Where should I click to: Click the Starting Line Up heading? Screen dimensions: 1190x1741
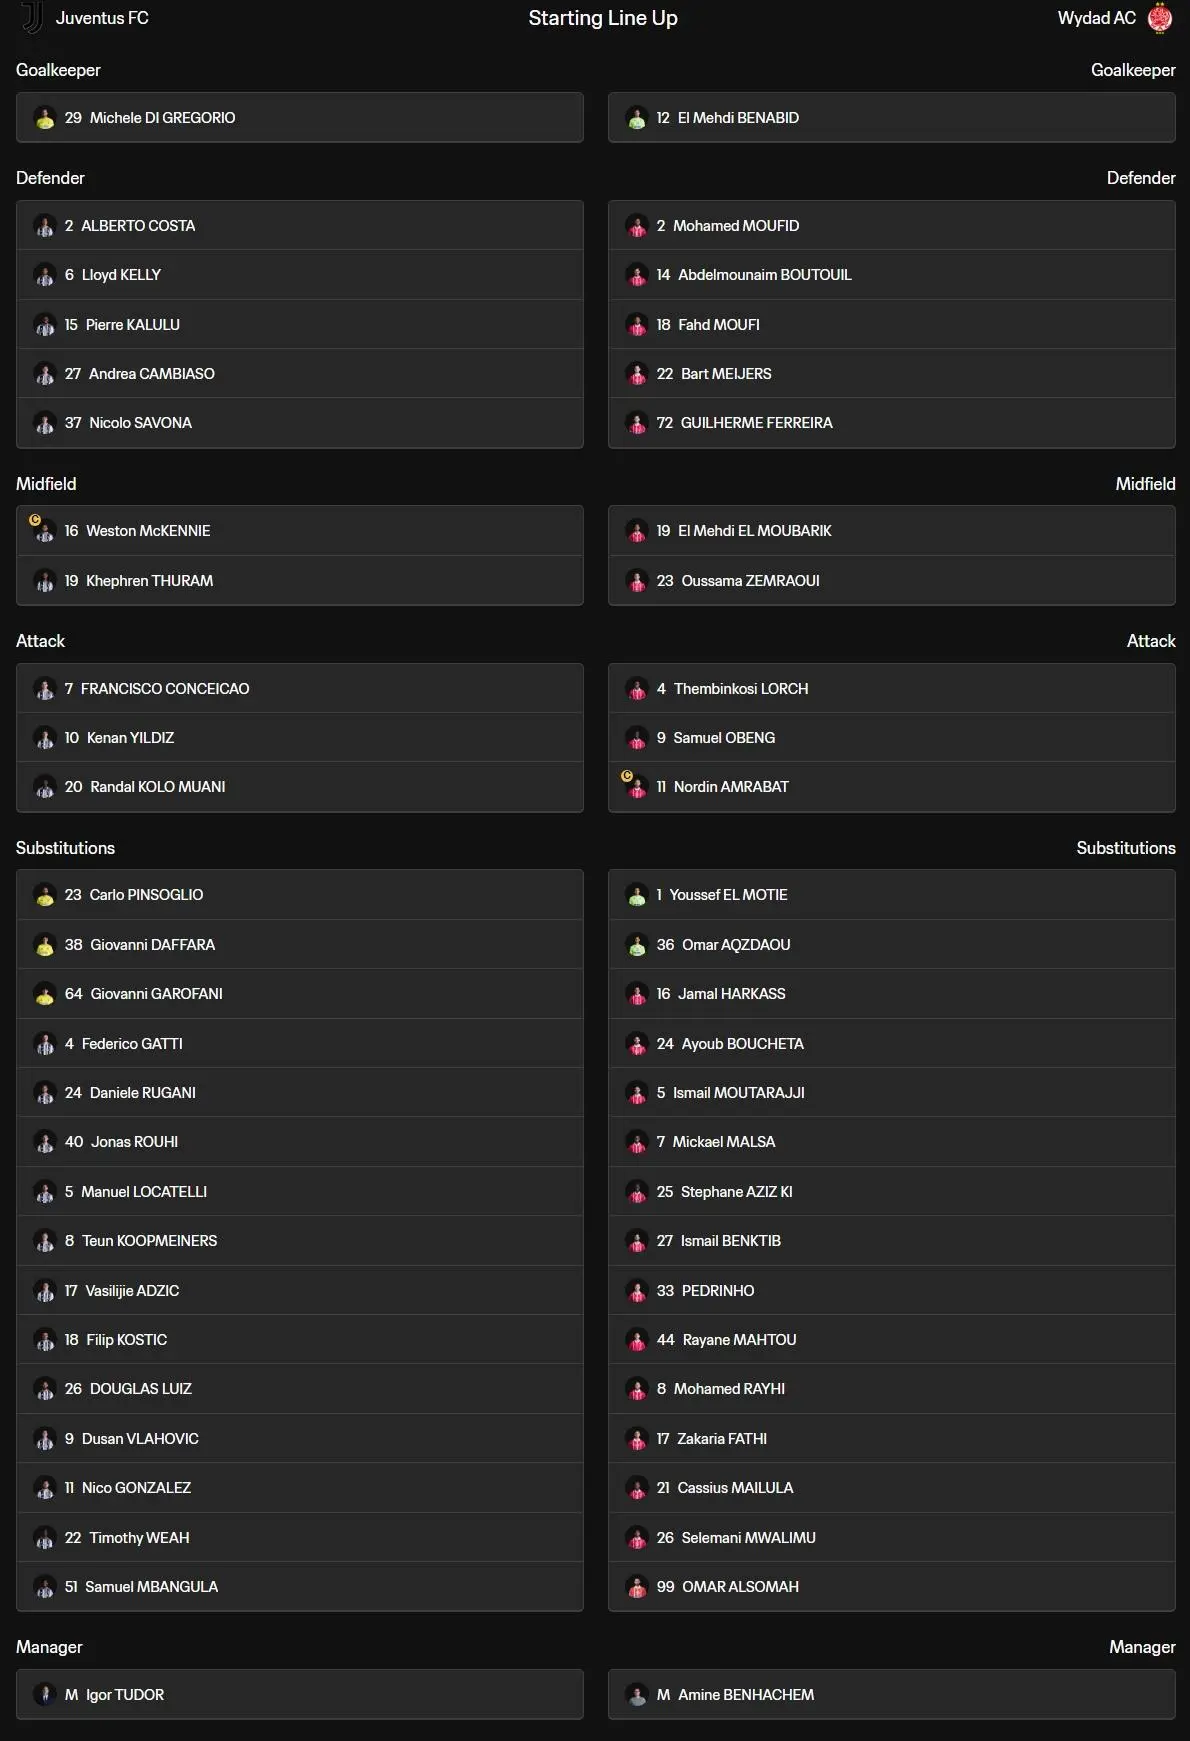pos(603,18)
